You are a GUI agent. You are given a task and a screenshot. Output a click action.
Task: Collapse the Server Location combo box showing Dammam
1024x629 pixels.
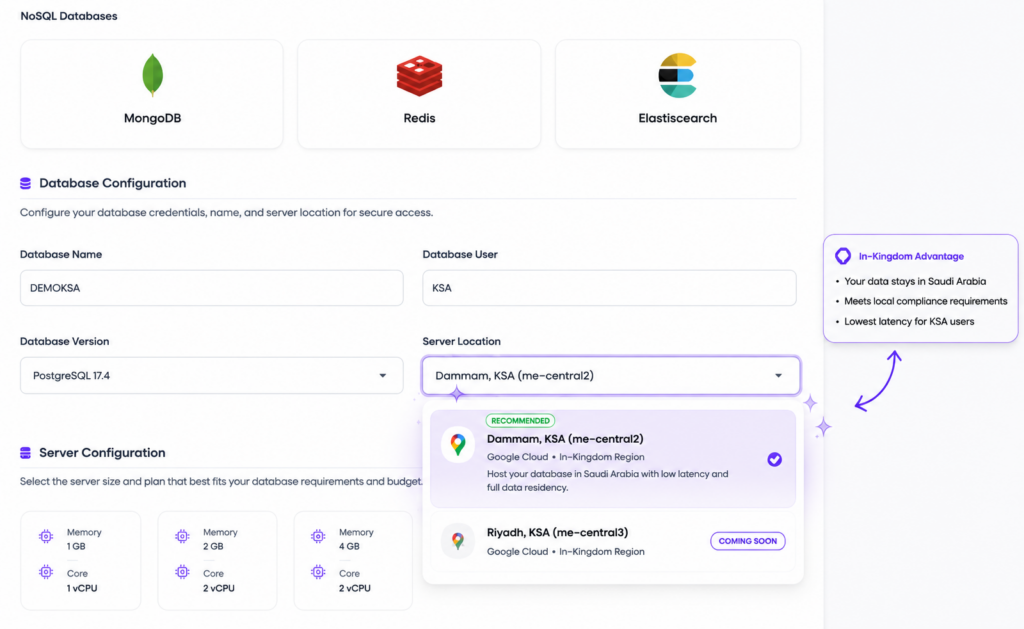[x=611, y=376]
